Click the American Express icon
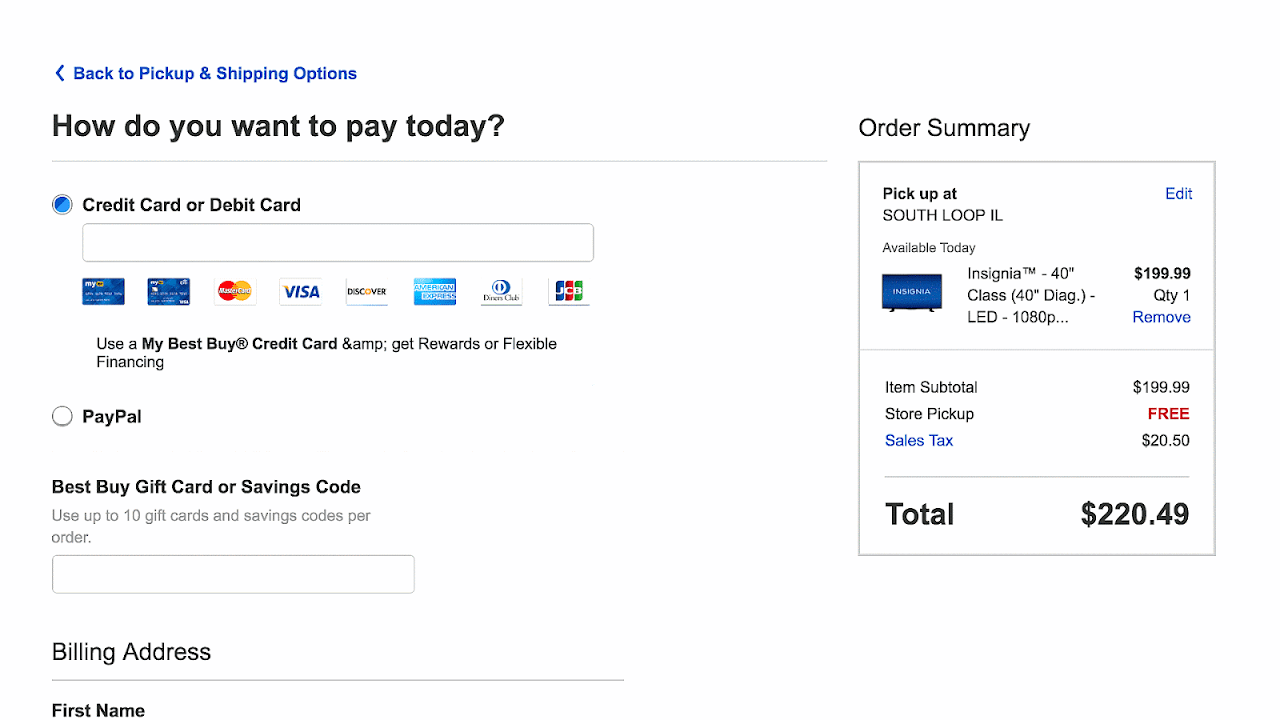 [x=434, y=291]
